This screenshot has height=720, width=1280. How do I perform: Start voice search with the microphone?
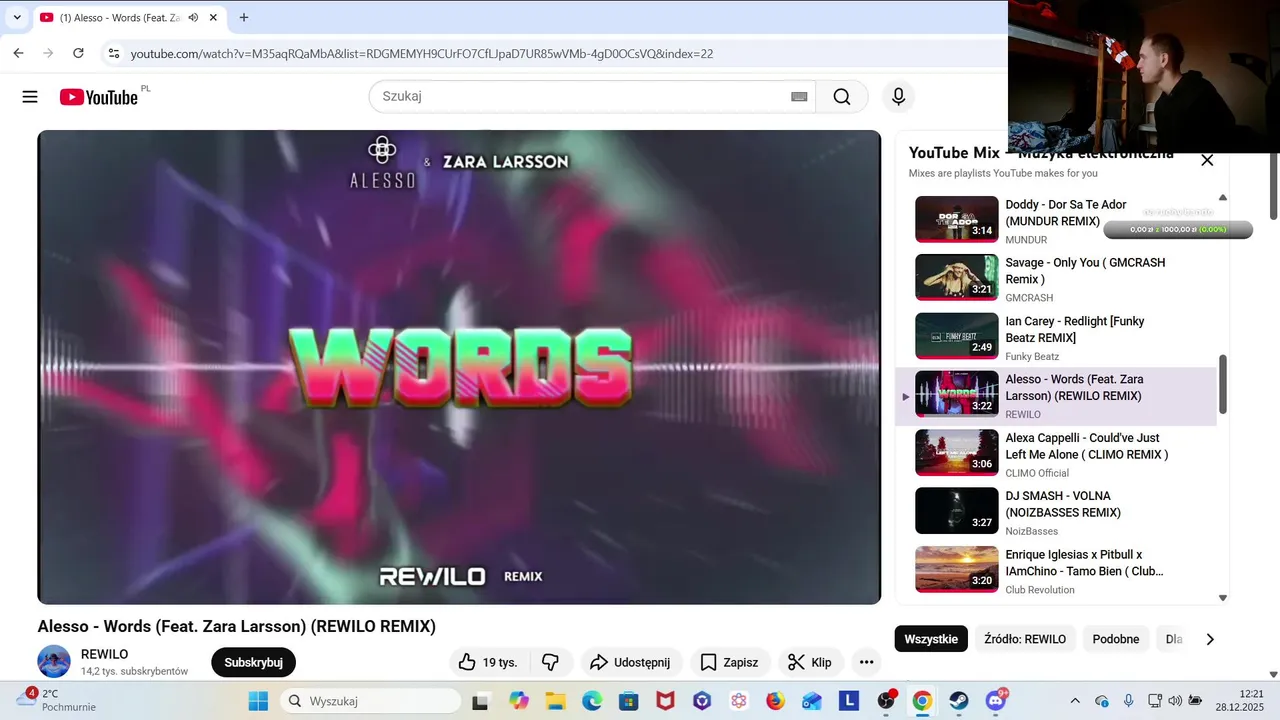point(898,97)
